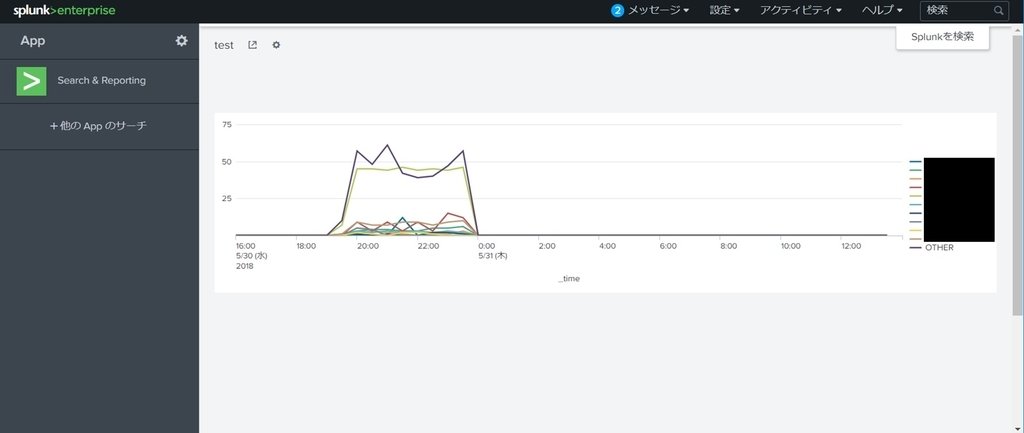Open the App management gear icon
1024x433 pixels.
pos(181,41)
